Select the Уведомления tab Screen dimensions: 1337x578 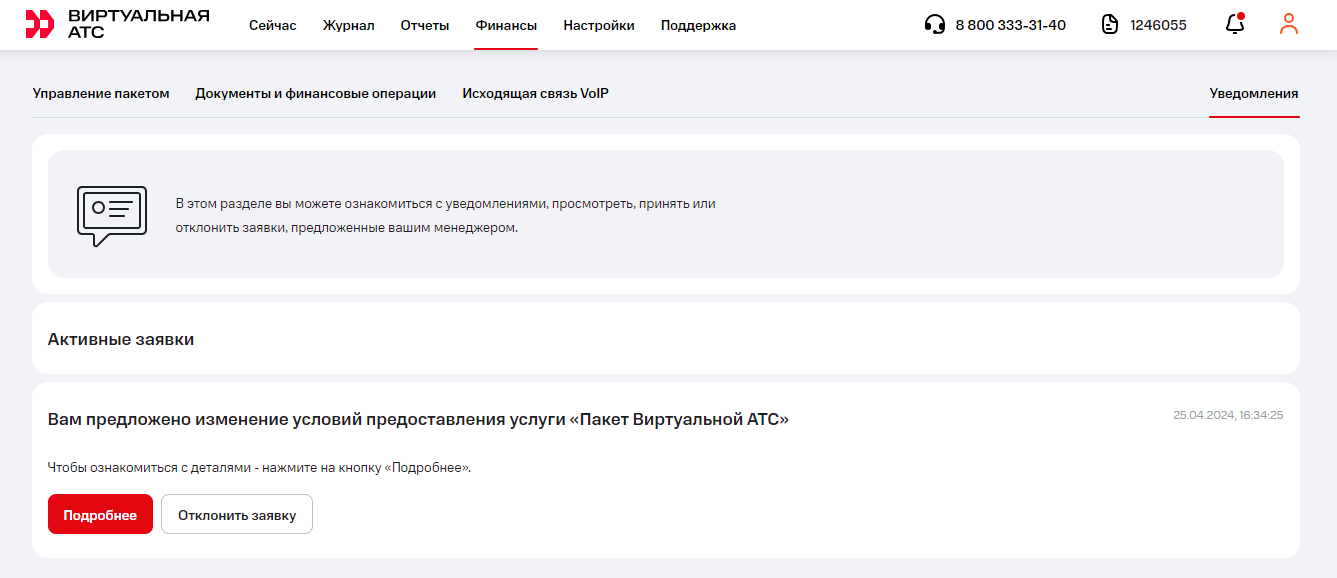(x=1254, y=94)
